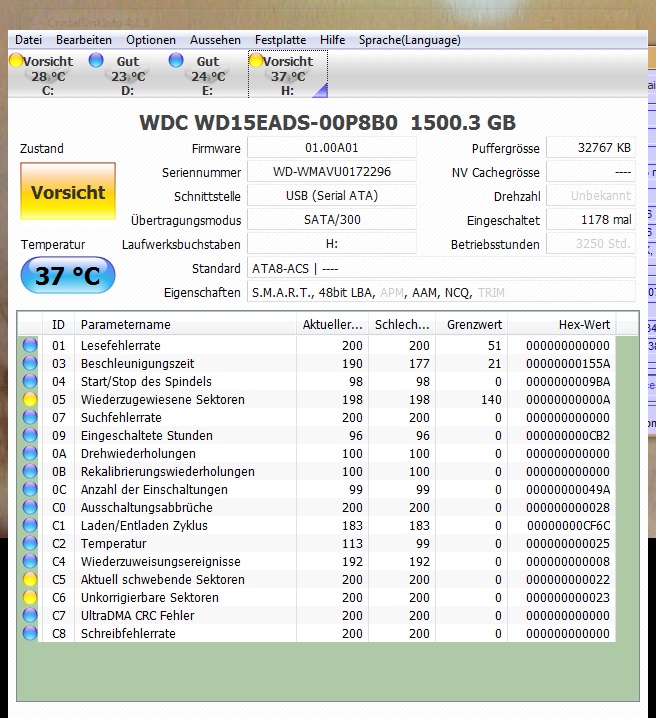
Task: Click the blue status icon for Drehwiederholungen
Action: point(30,453)
